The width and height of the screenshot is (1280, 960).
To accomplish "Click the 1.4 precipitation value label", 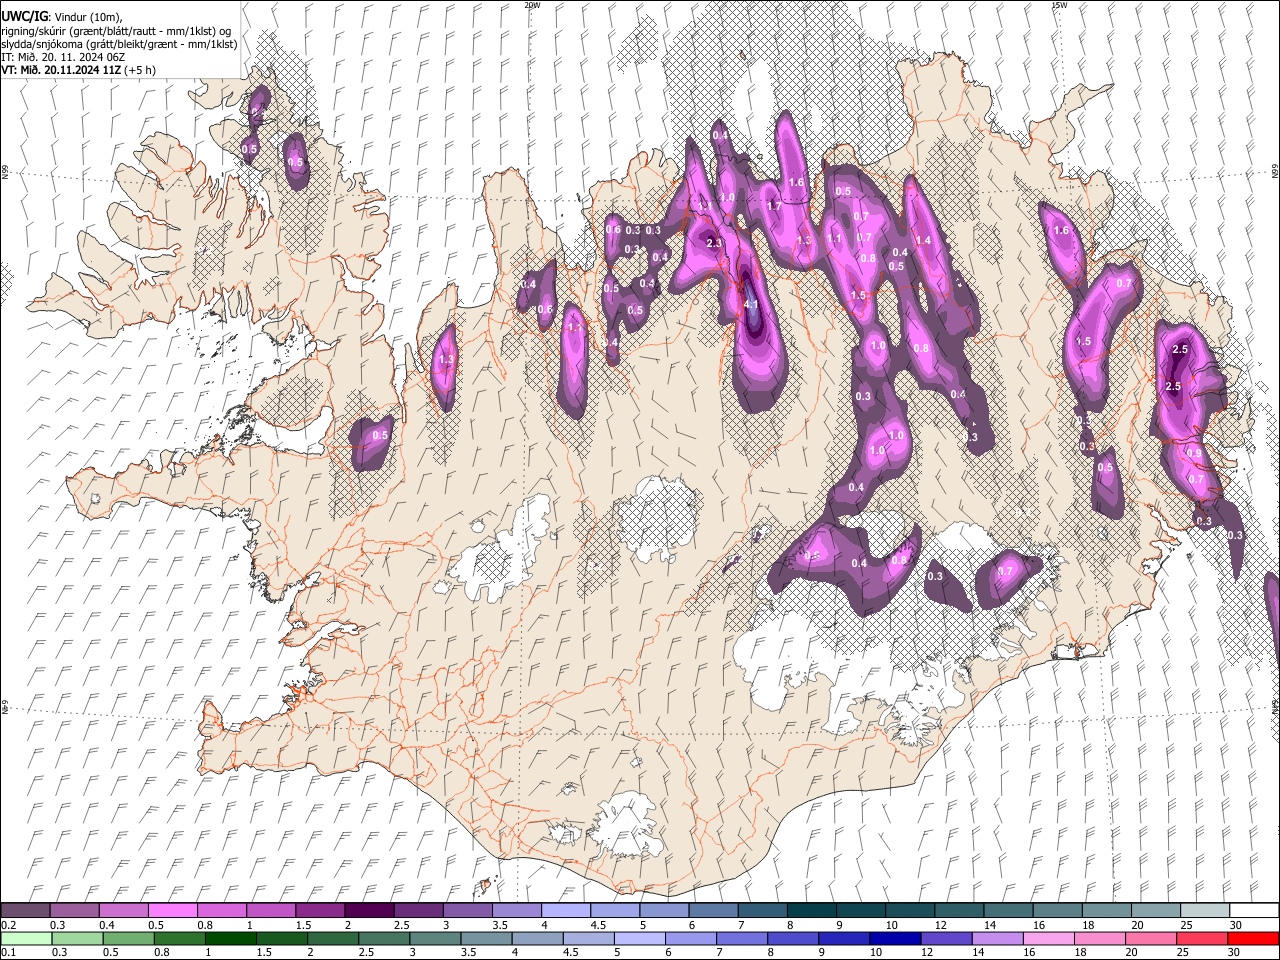I will click(x=923, y=240).
